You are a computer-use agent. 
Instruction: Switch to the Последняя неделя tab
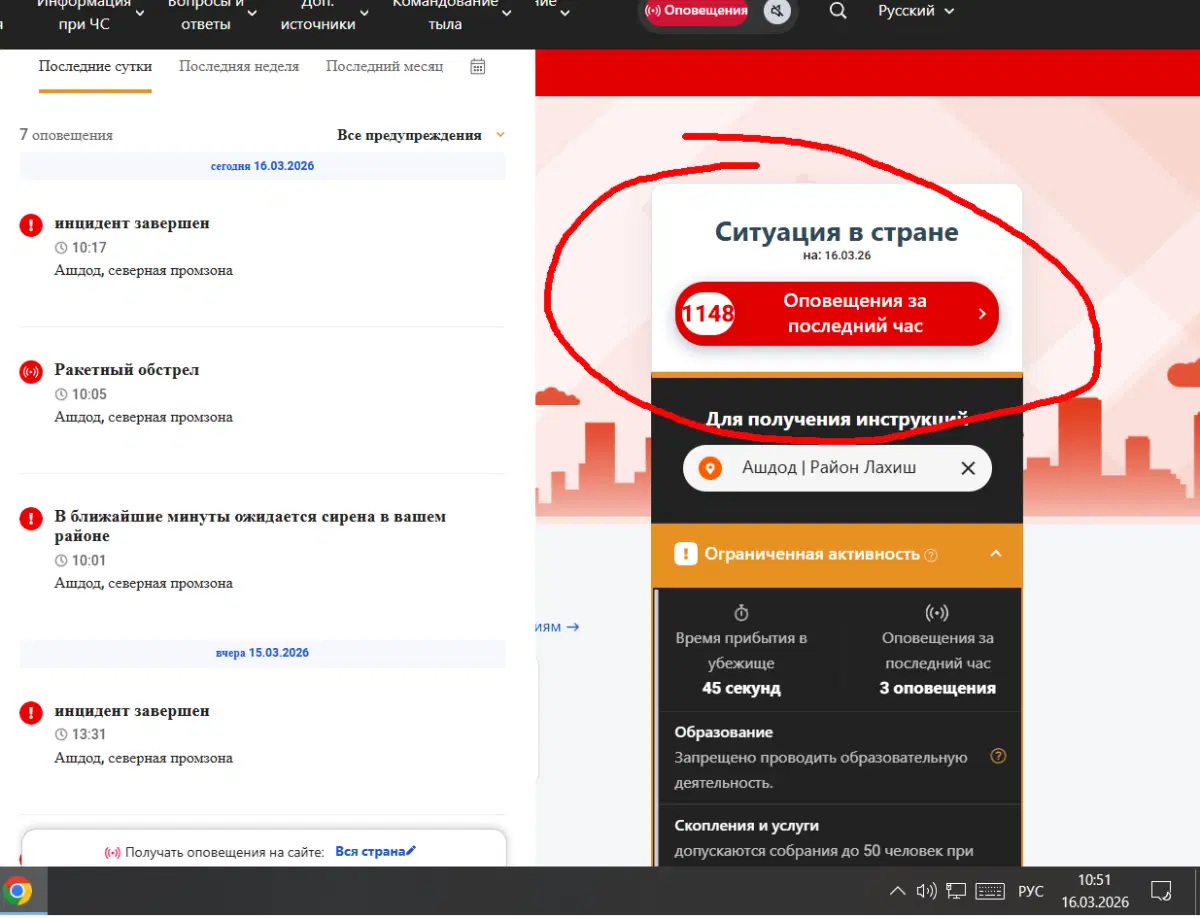pyautogui.click(x=238, y=66)
